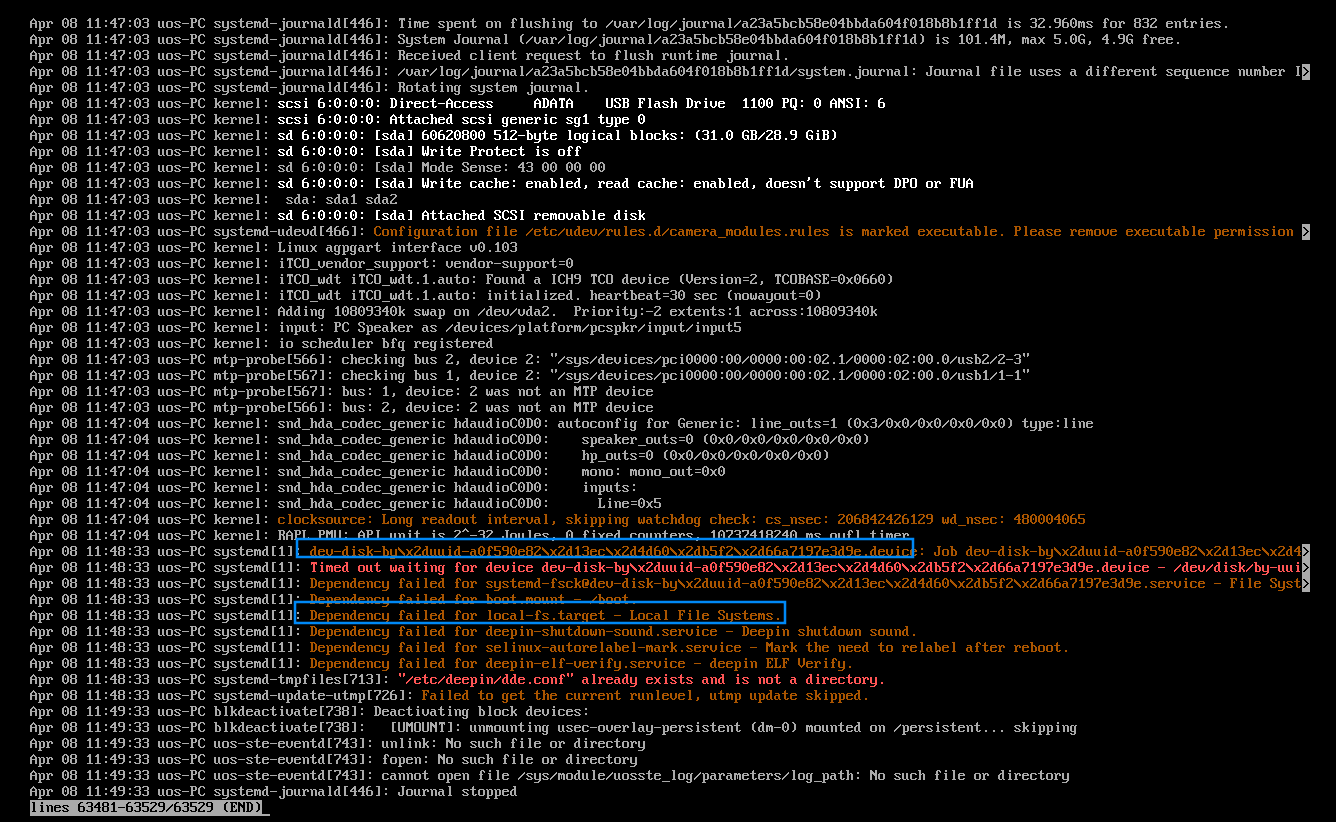Click the truncation marker on the dev-disk Job line

(1304, 552)
